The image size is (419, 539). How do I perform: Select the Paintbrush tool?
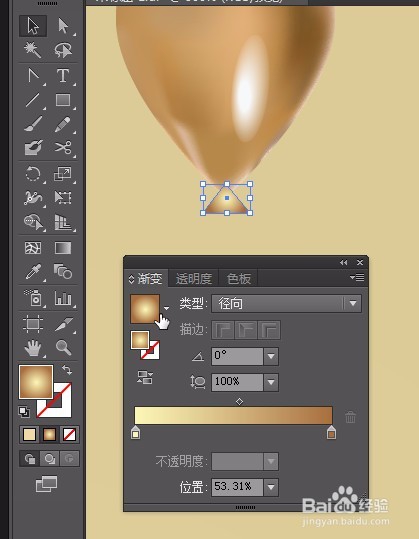[33, 124]
